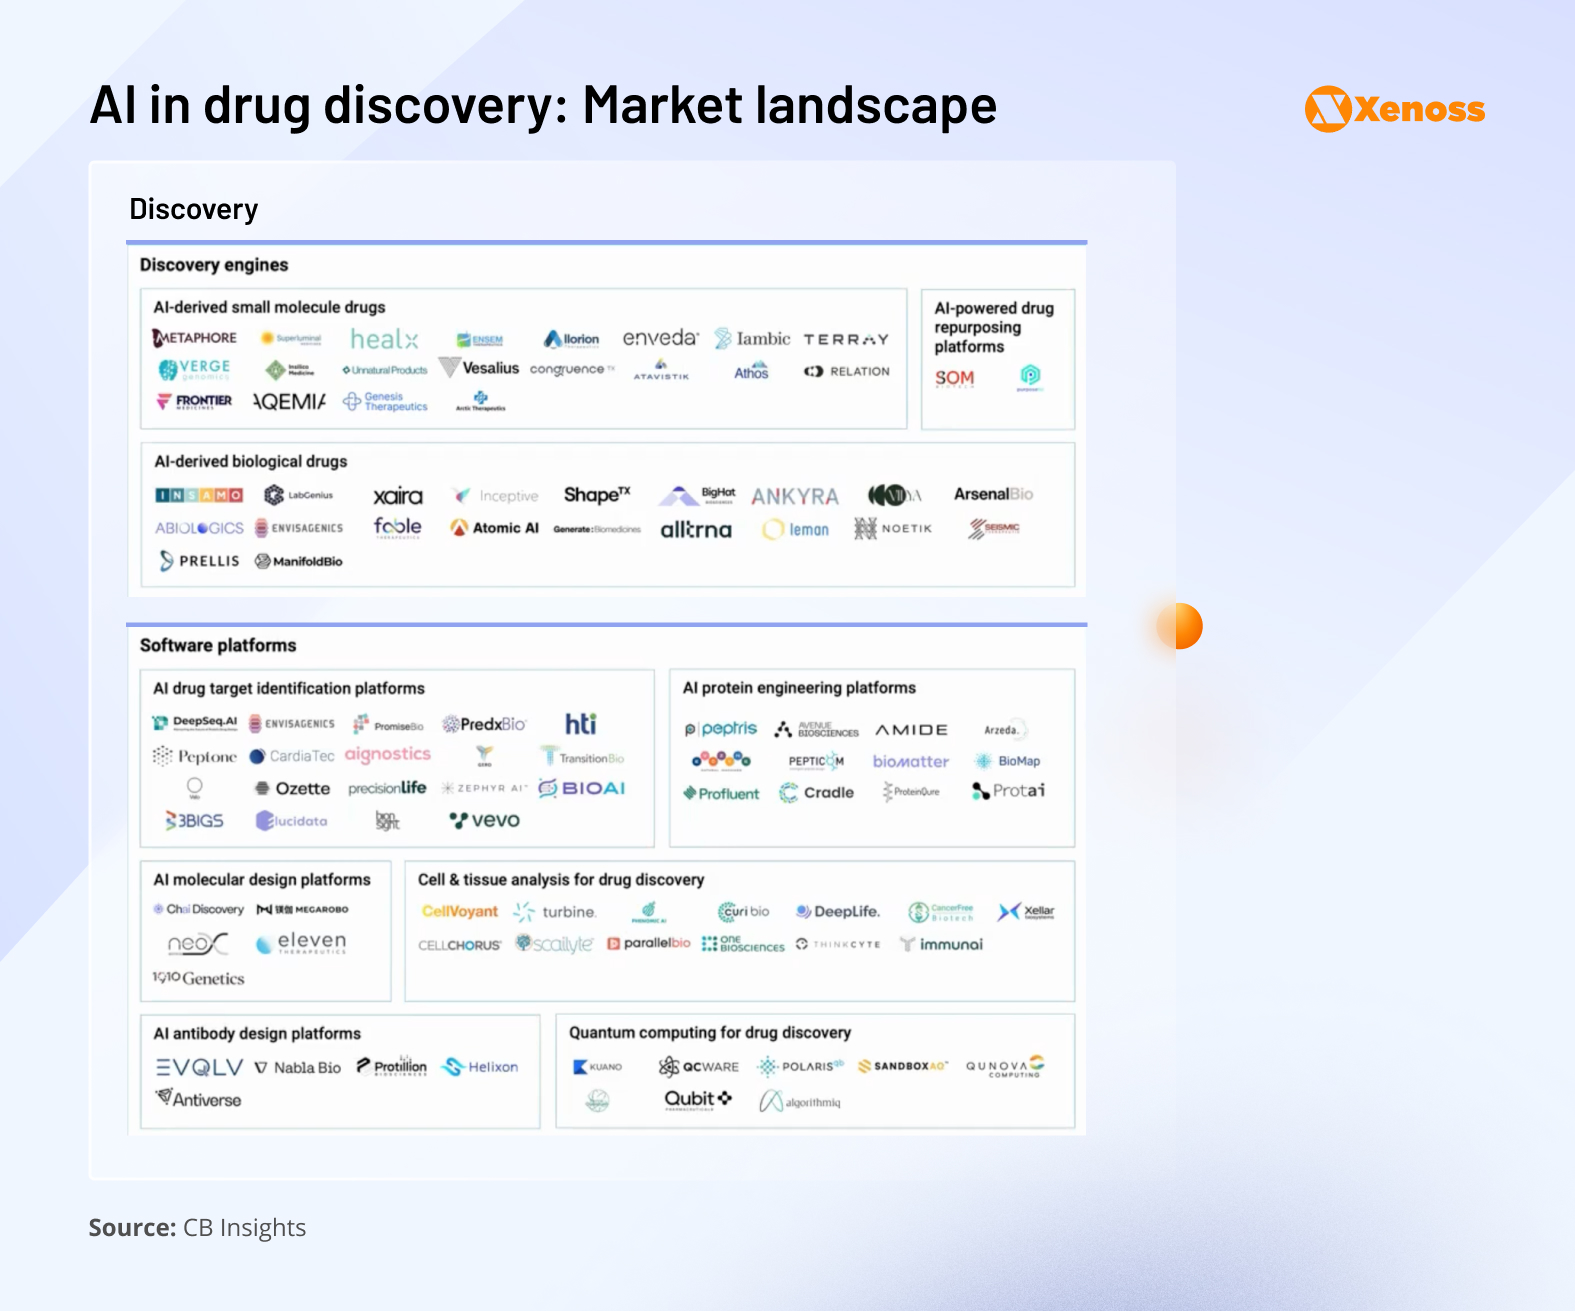Click the Vesalius logo
Screen dimensions: 1575x1311
[x=479, y=368]
